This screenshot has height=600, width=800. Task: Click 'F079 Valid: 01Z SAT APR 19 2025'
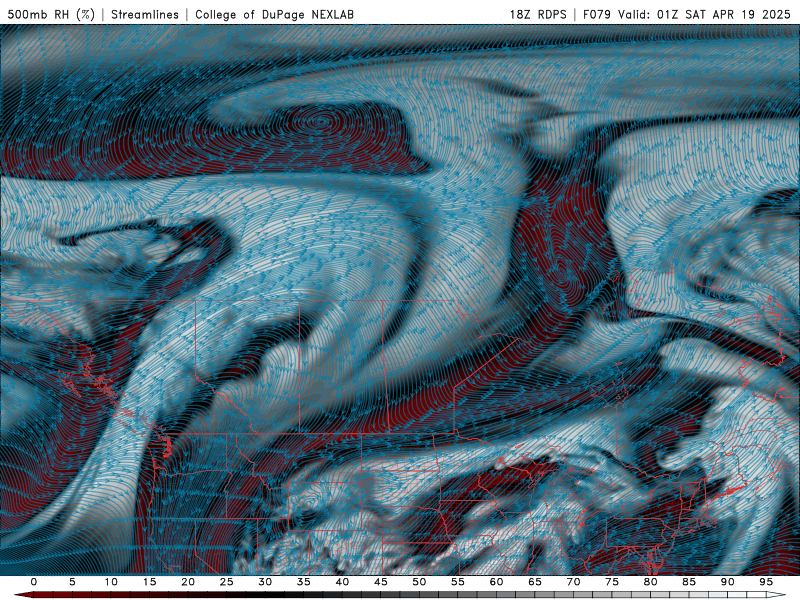coord(686,15)
